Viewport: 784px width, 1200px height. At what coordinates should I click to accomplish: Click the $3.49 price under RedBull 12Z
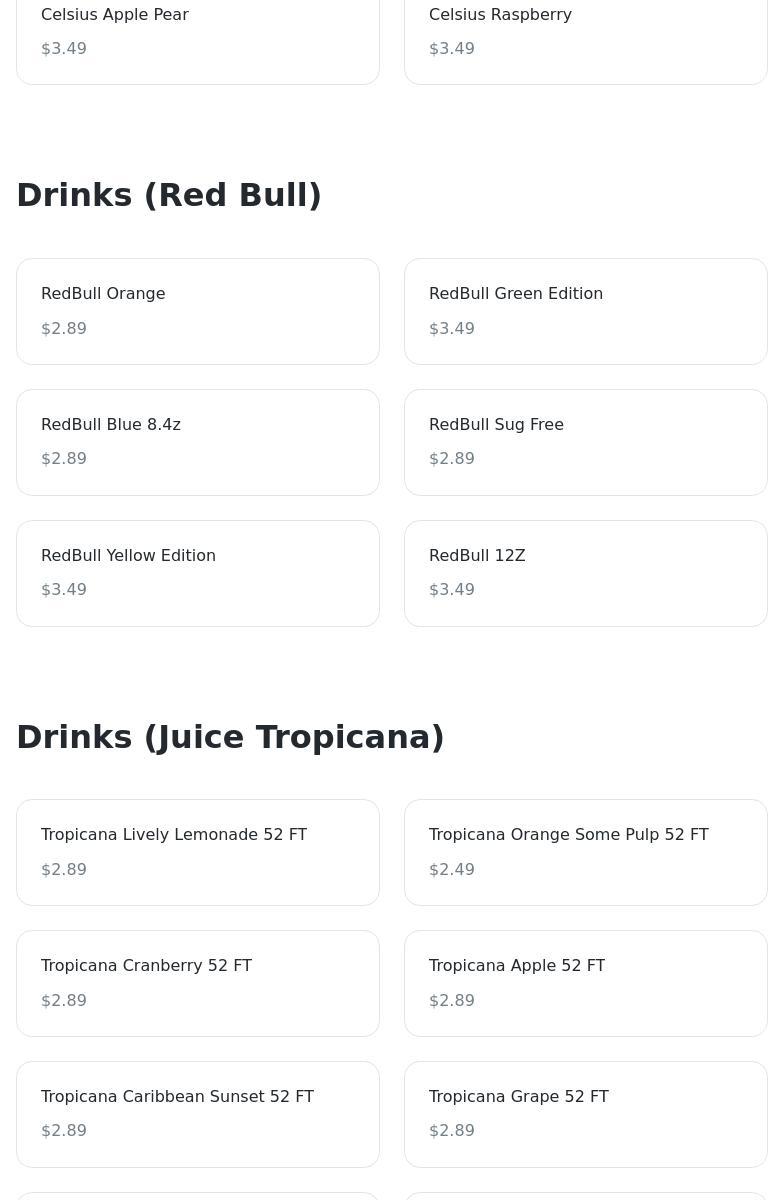coord(452,590)
